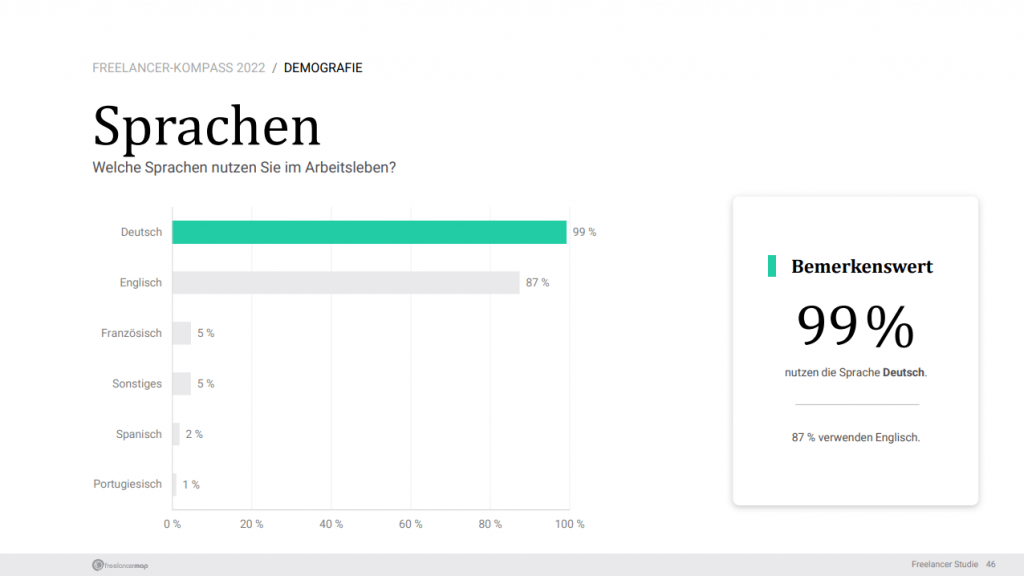The height and width of the screenshot is (576, 1024).
Task: Click the 87 % label next to Englisch bar
Action: click(x=537, y=282)
